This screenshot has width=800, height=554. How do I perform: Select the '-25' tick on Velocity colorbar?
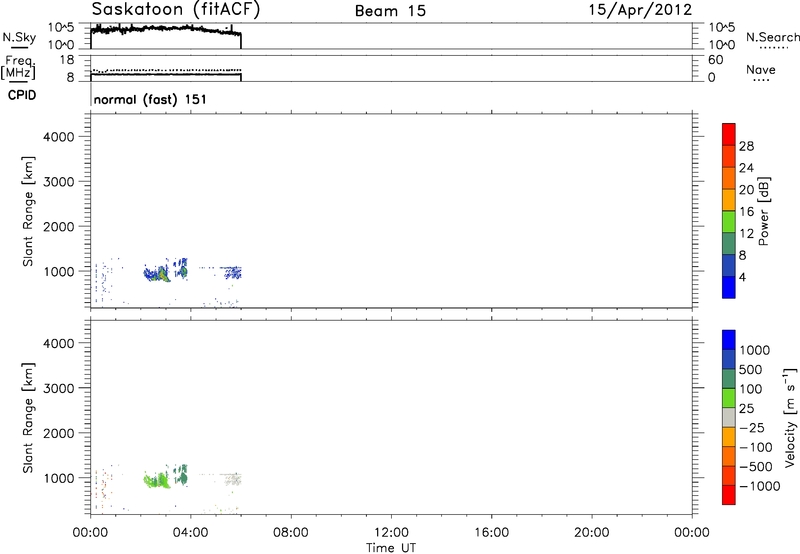coord(752,428)
